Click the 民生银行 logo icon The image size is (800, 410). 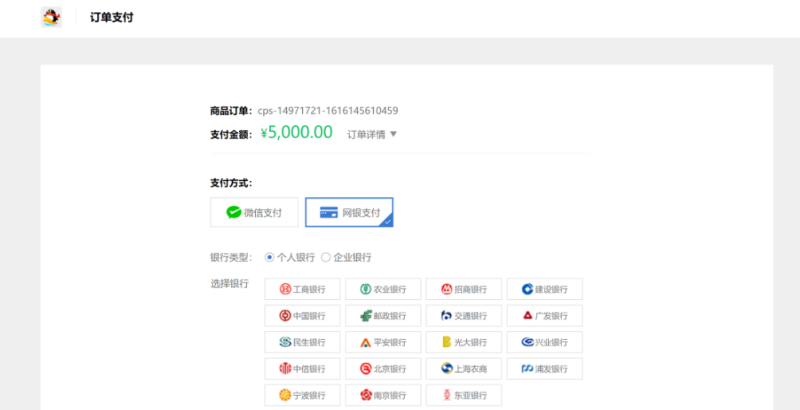pyautogui.click(x=285, y=342)
